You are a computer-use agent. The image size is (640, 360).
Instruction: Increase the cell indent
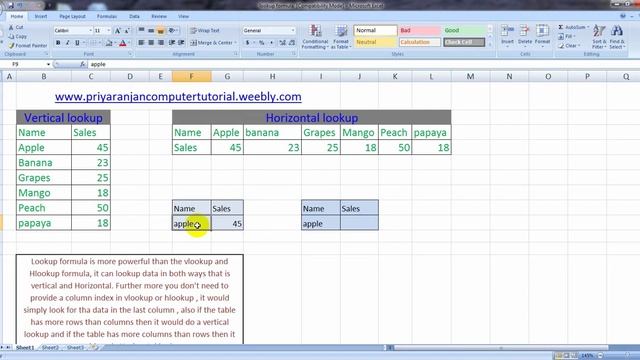(x=181, y=43)
